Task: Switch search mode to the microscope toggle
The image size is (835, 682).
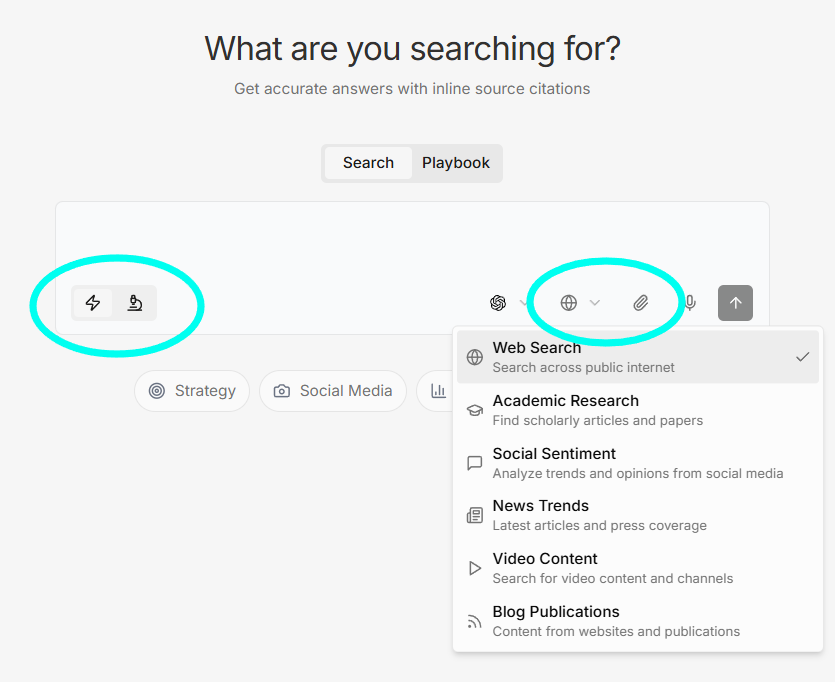Action: (135, 303)
